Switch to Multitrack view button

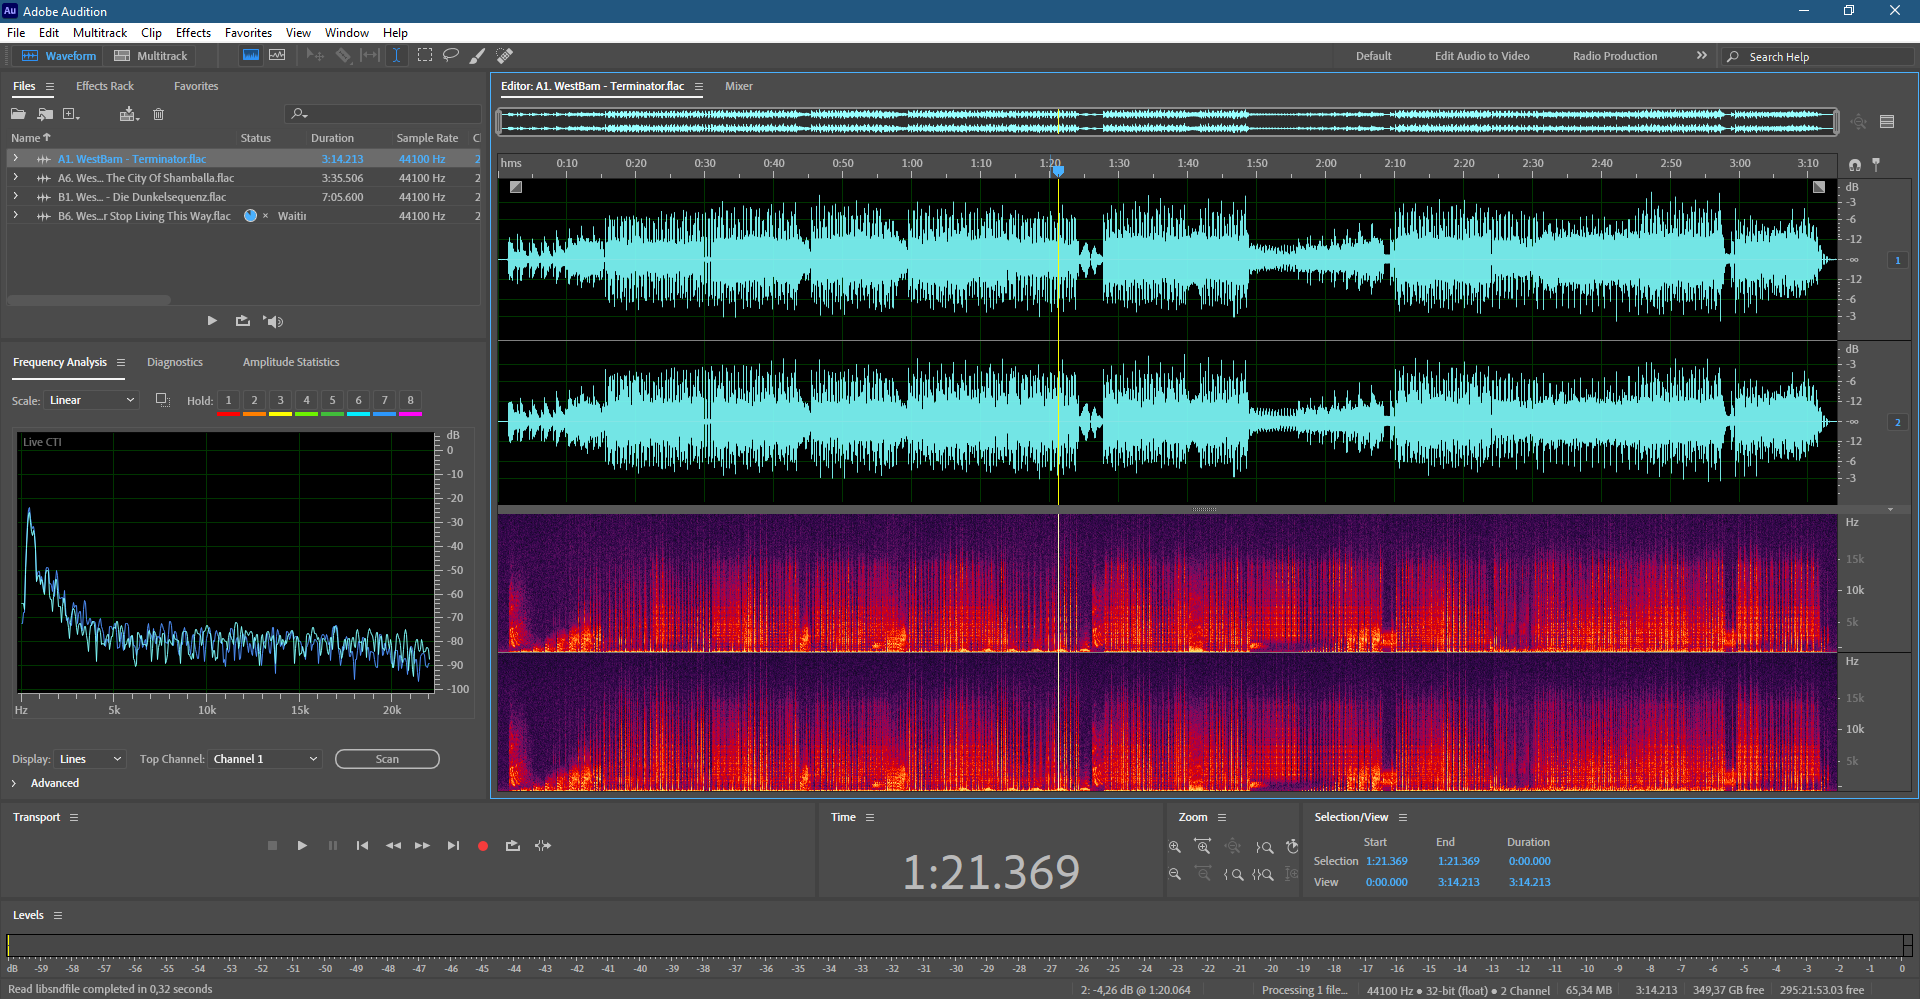point(151,56)
